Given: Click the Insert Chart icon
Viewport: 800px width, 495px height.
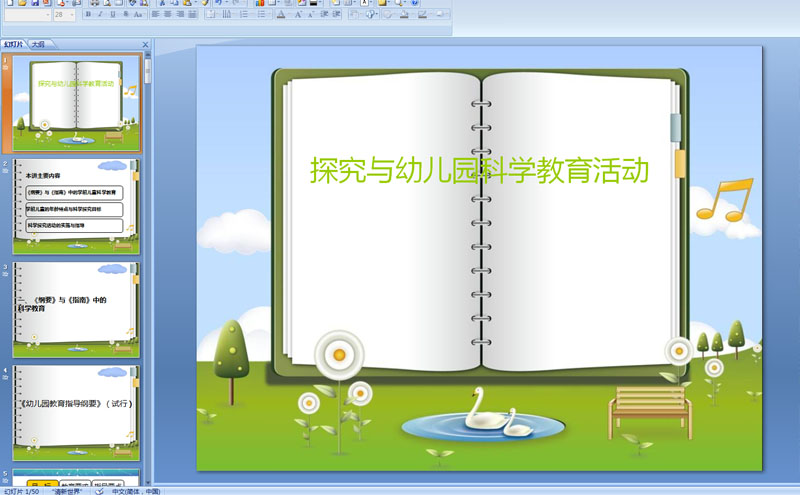Looking at the screenshot, I should point(260,3).
